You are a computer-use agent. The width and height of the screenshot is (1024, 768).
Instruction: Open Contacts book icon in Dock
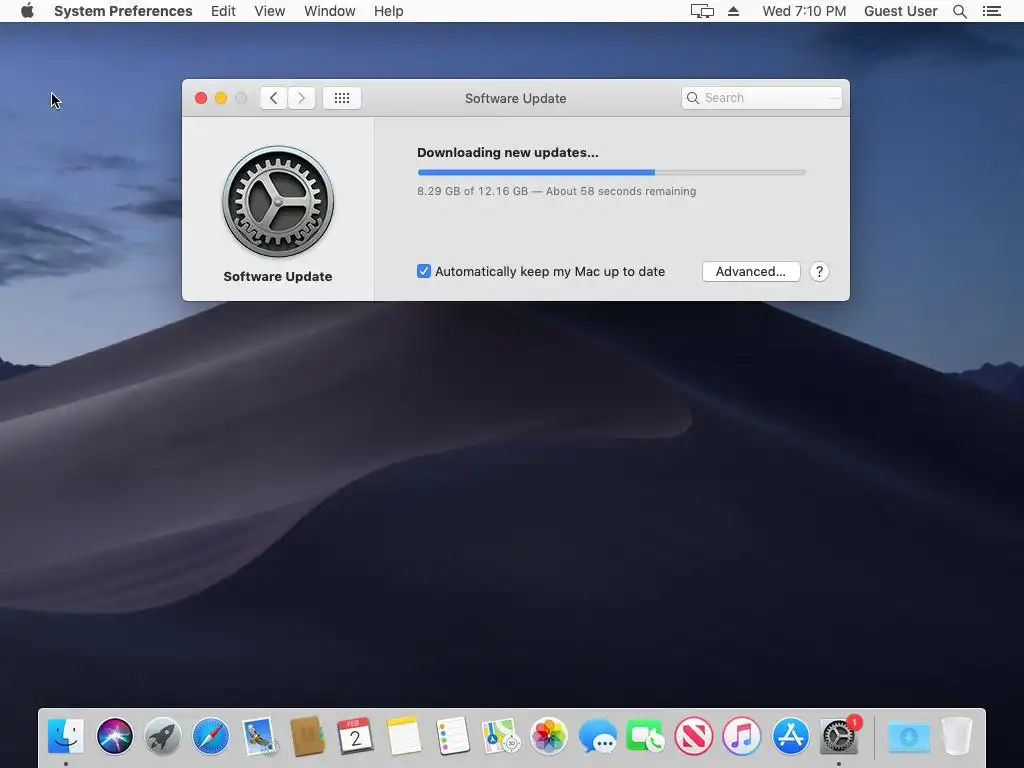click(307, 736)
